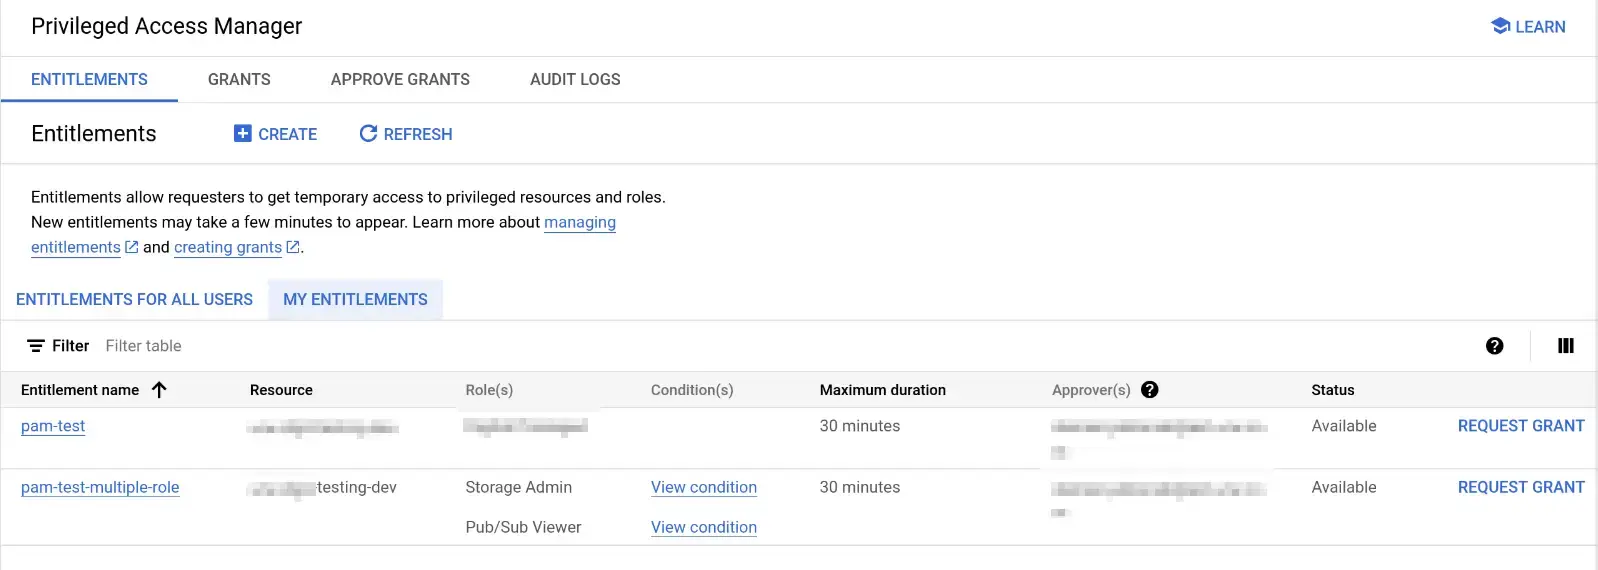The height and width of the screenshot is (570, 1598).
Task: Click '30 minutes' in pam-test-multiple-role row
Action: [x=860, y=487]
